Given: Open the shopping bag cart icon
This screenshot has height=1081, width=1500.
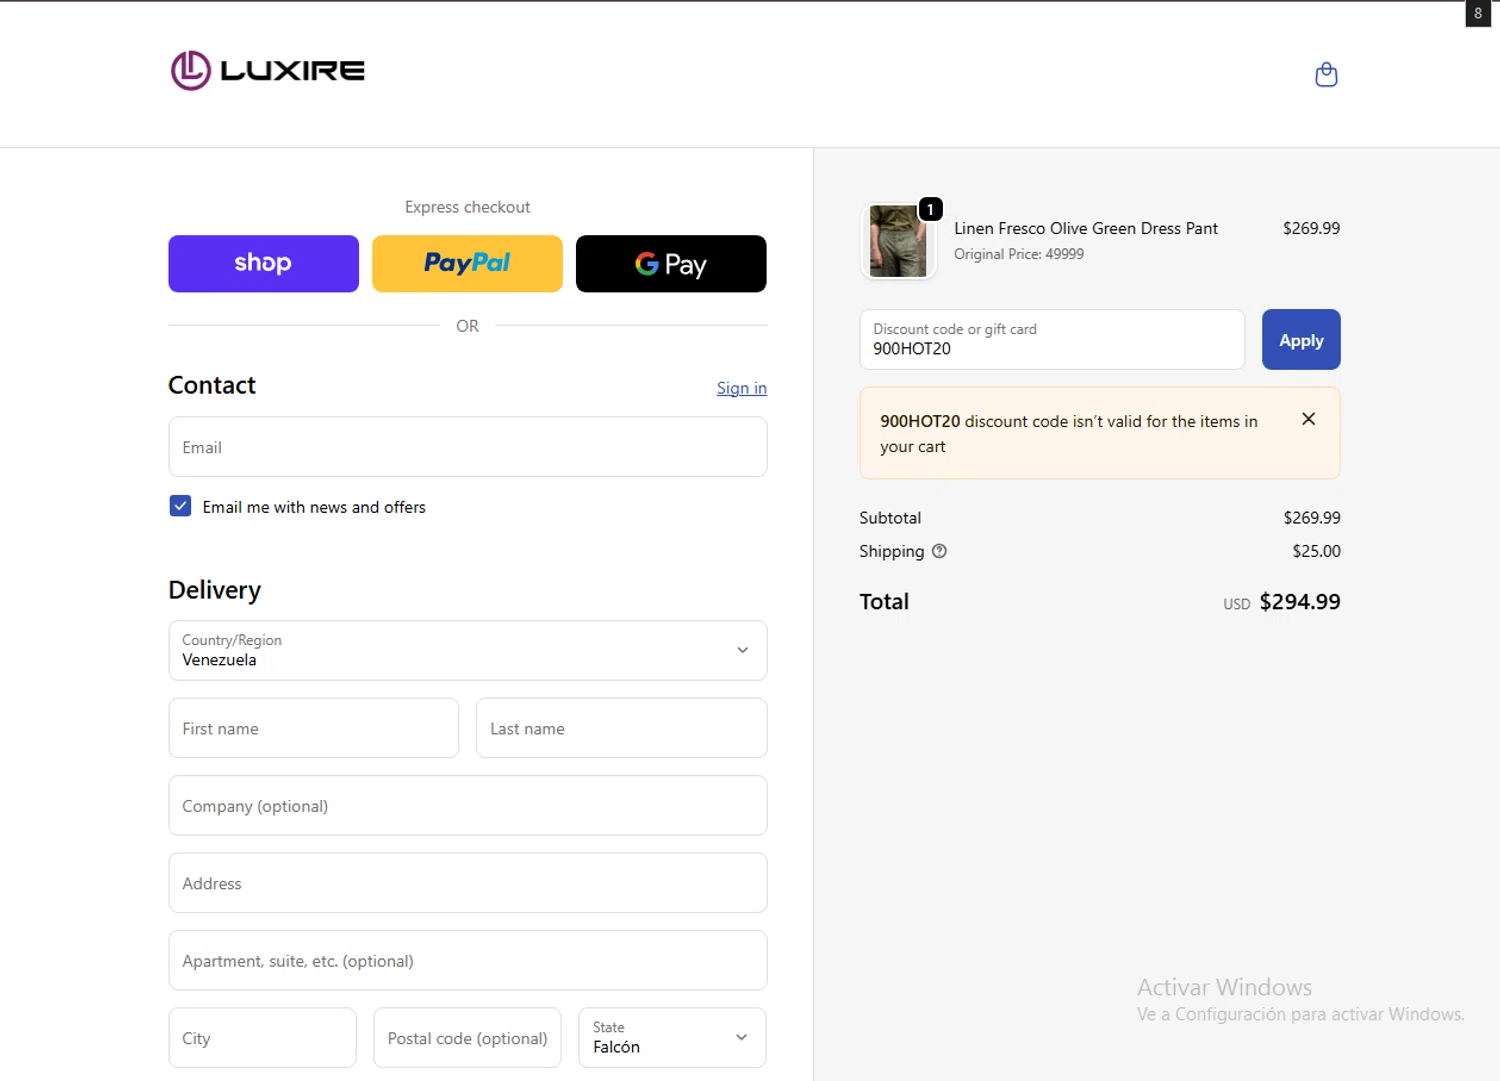Looking at the screenshot, I should coord(1326,75).
